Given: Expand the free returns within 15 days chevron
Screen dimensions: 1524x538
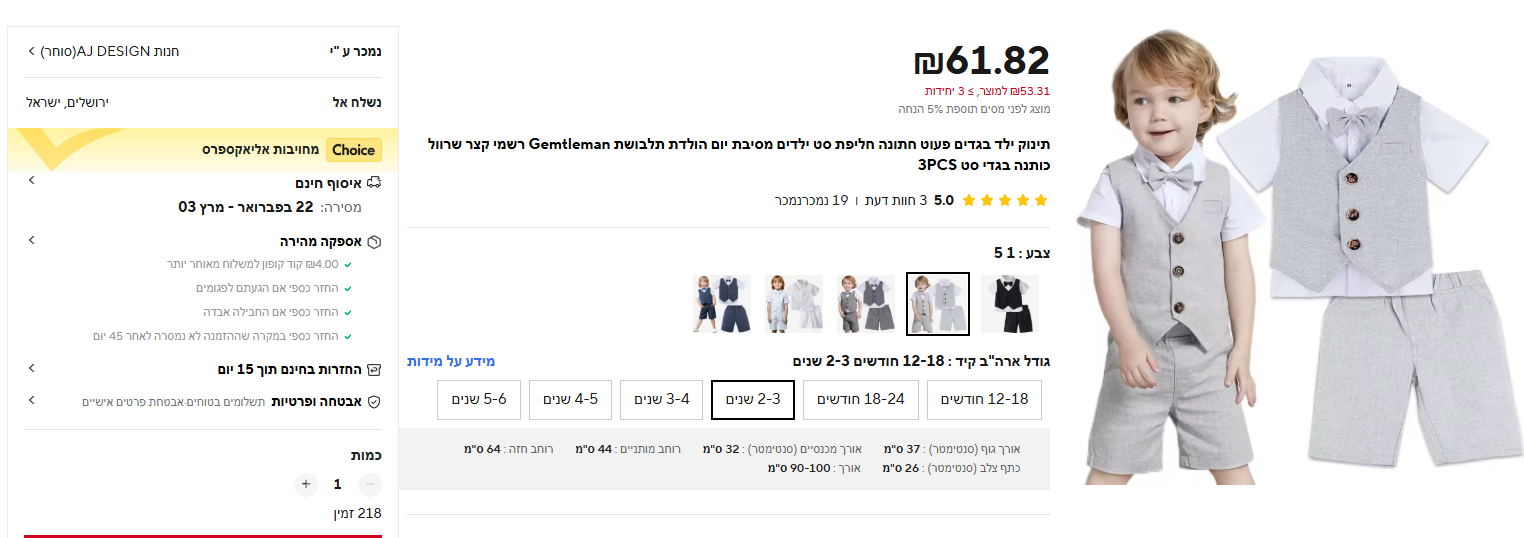Looking at the screenshot, I should point(31,368).
